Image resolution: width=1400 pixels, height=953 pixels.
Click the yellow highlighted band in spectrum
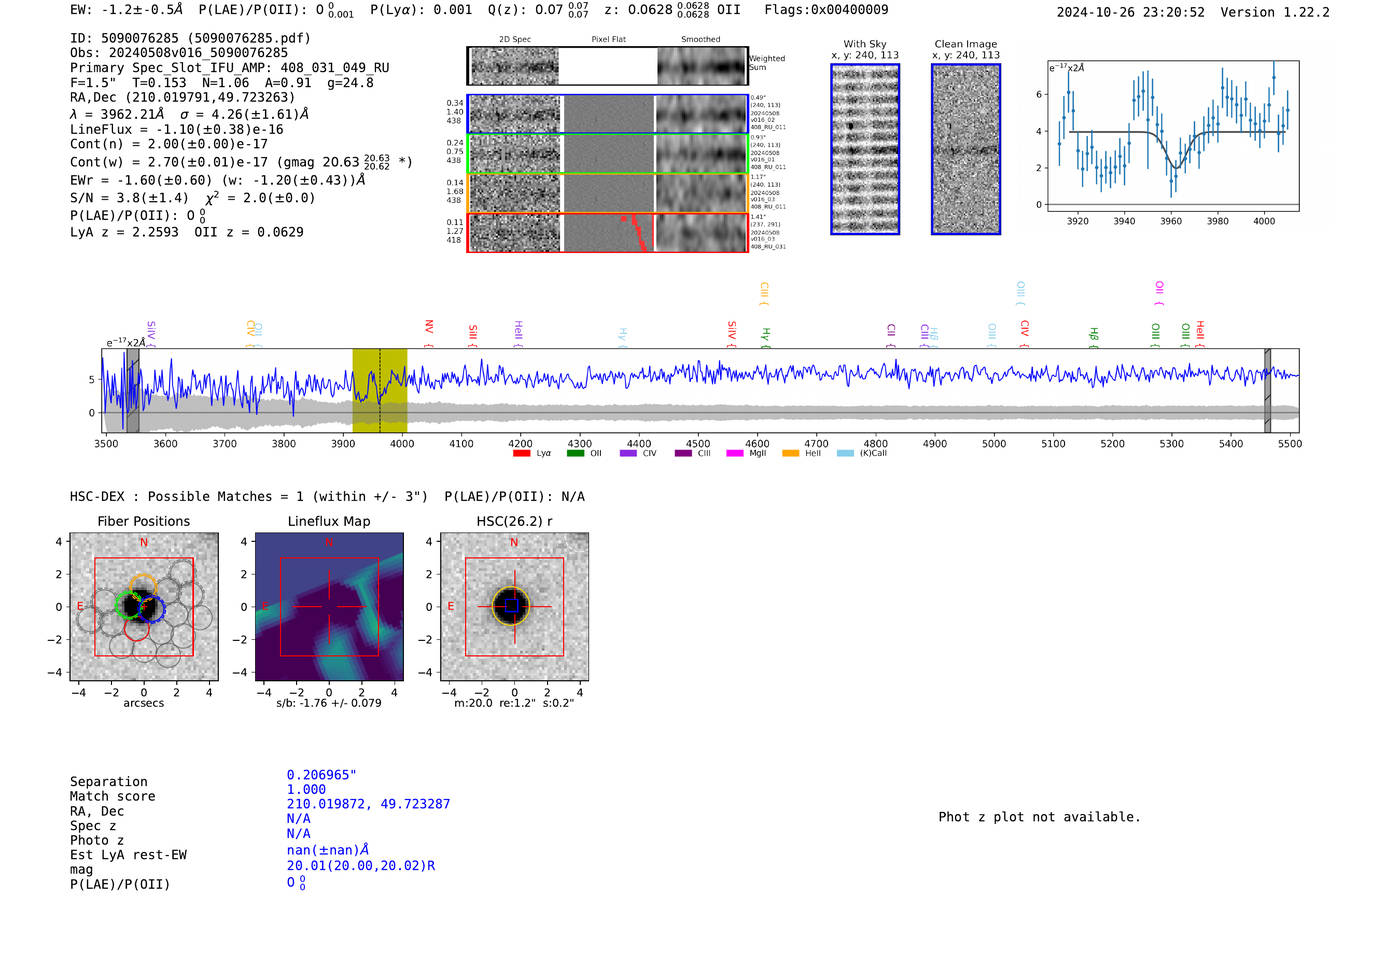(380, 390)
